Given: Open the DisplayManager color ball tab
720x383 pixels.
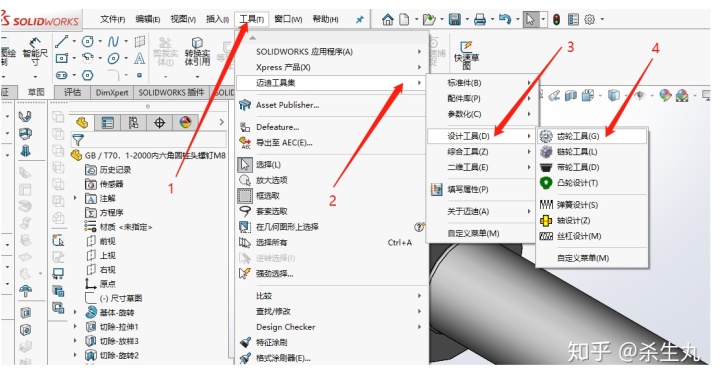Looking at the screenshot, I should pyautogui.click(x=185, y=123).
